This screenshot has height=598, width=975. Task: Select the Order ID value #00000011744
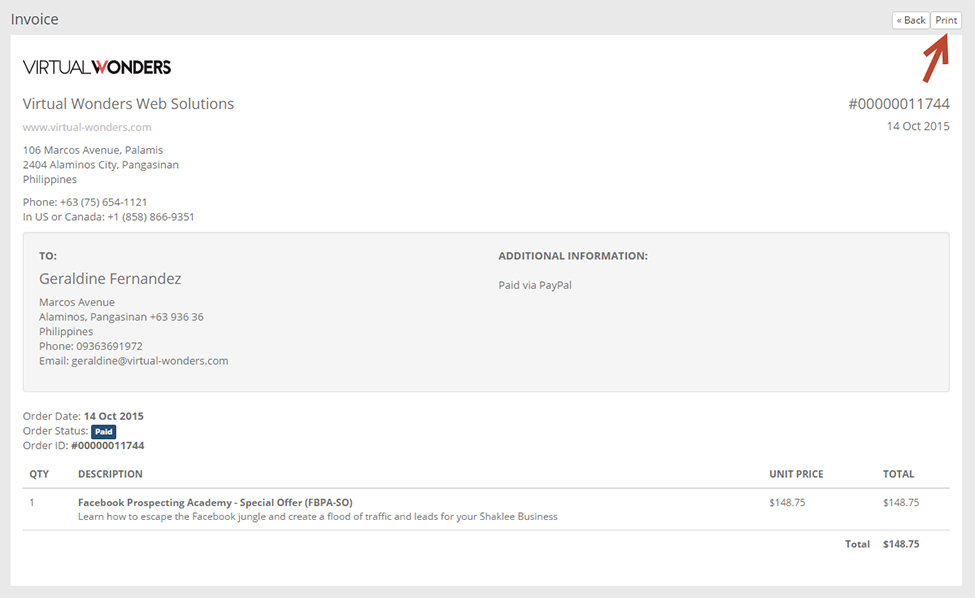[108, 446]
